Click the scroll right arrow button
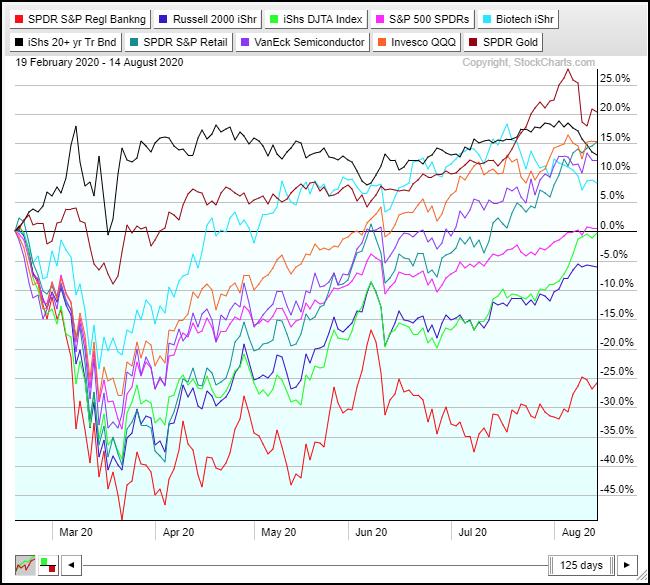The height and width of the screenshot is (585, 650). coord(627,565)
